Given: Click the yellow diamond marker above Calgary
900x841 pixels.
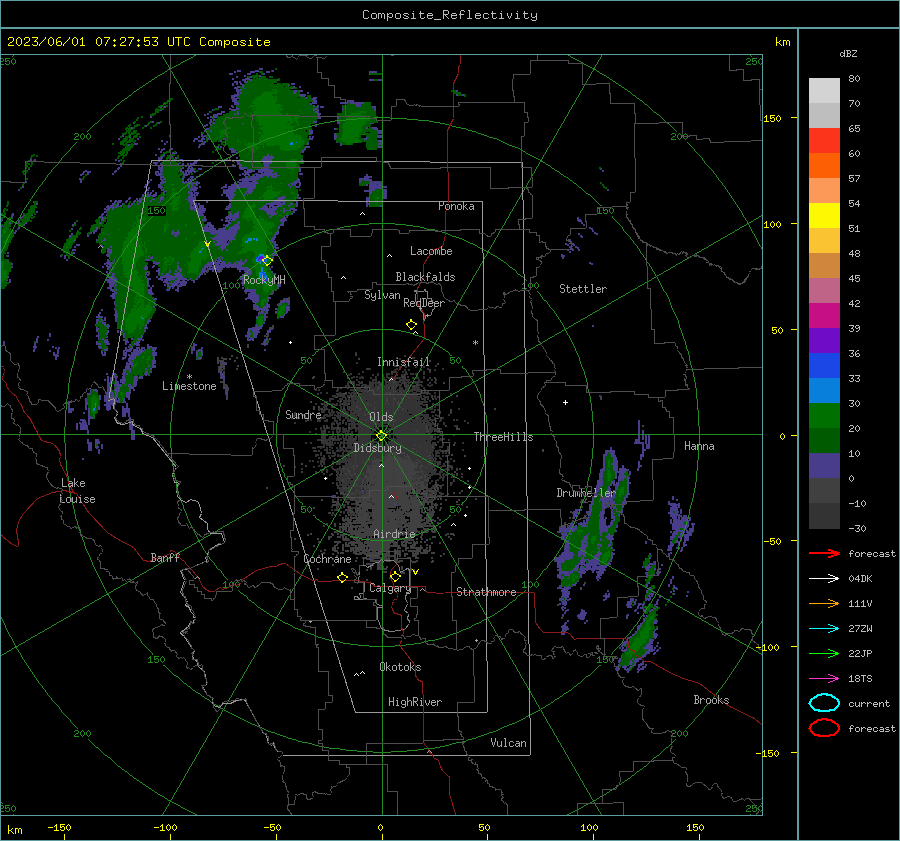Looking at the screenshot, I should point(395,576).
